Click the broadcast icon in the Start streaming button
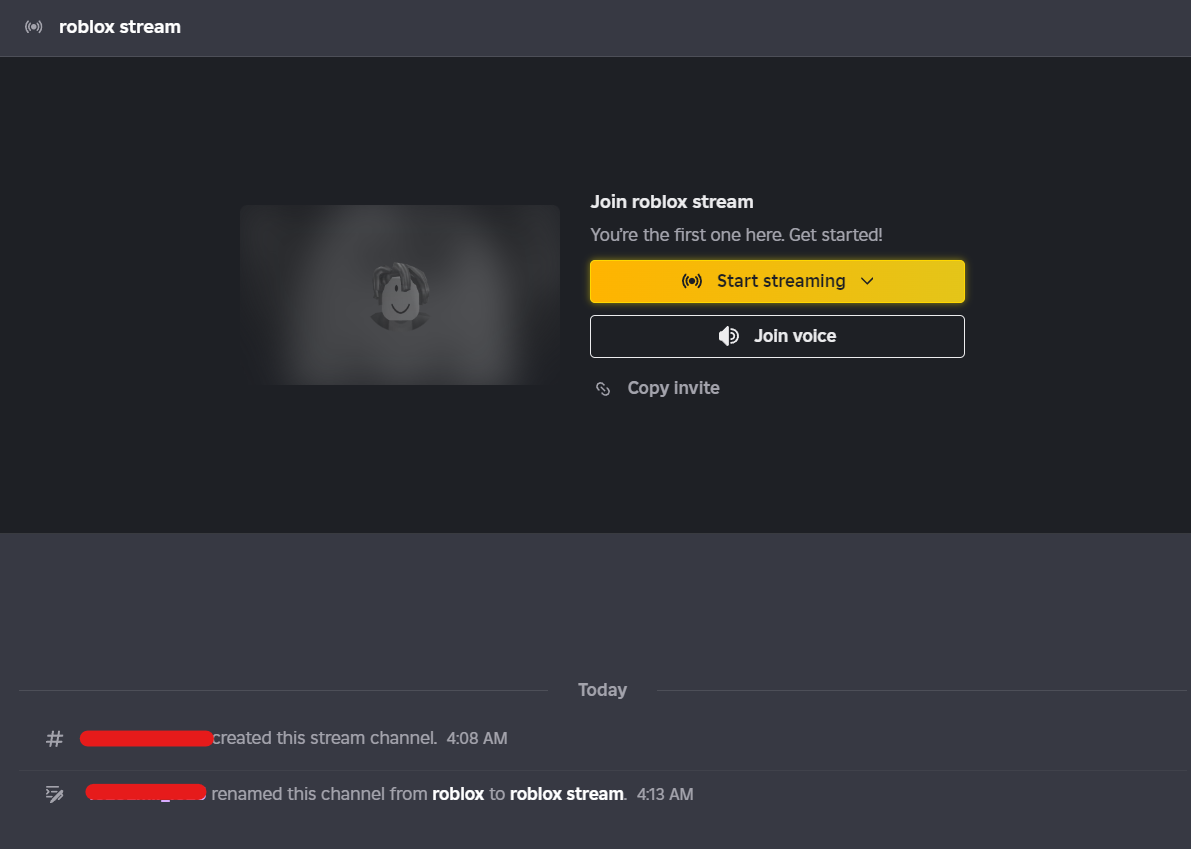Image resolution: width=1191 pixels, height=849 pixels. pyautogui.click(x=692, y=282)
